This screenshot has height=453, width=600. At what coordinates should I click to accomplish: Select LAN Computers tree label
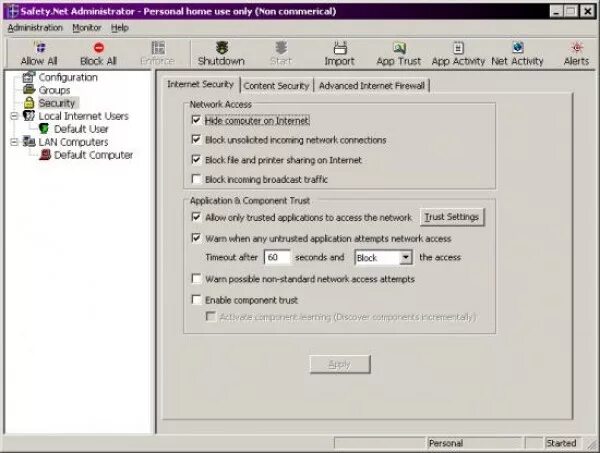73,142
